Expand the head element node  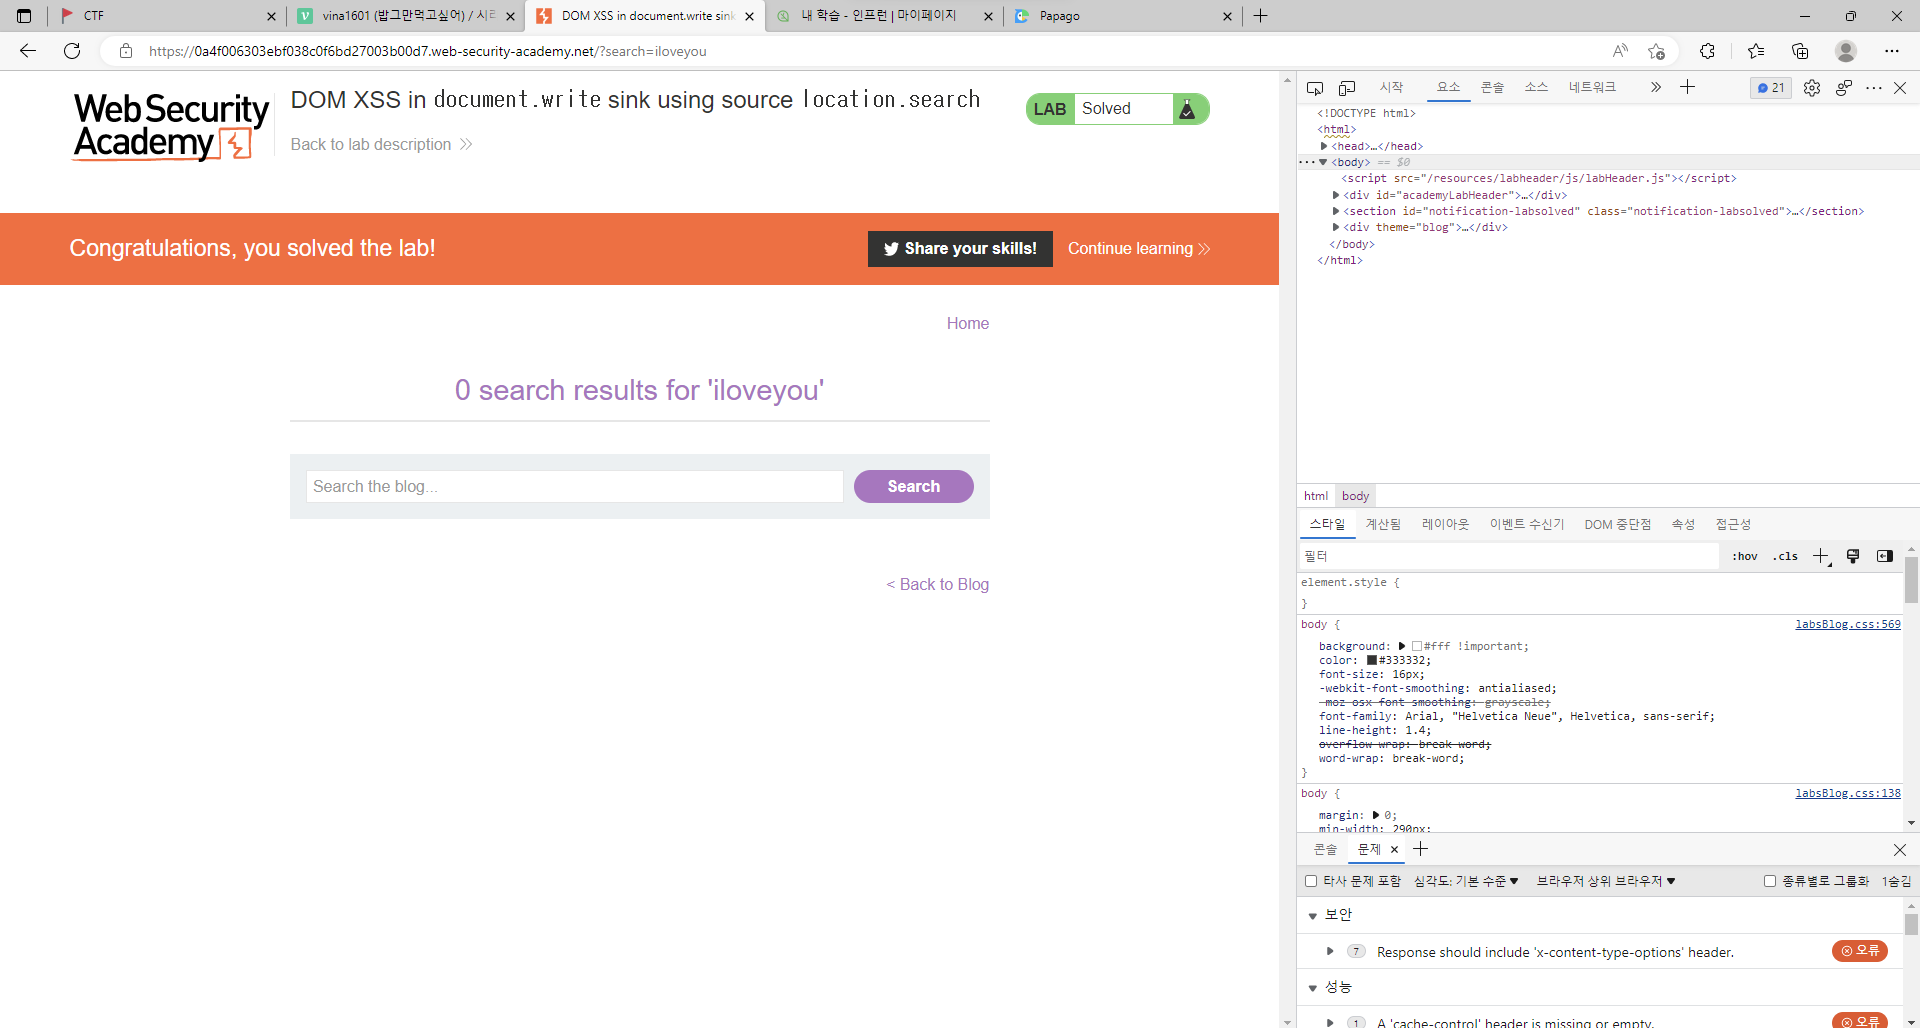(x=1324, y=146)
